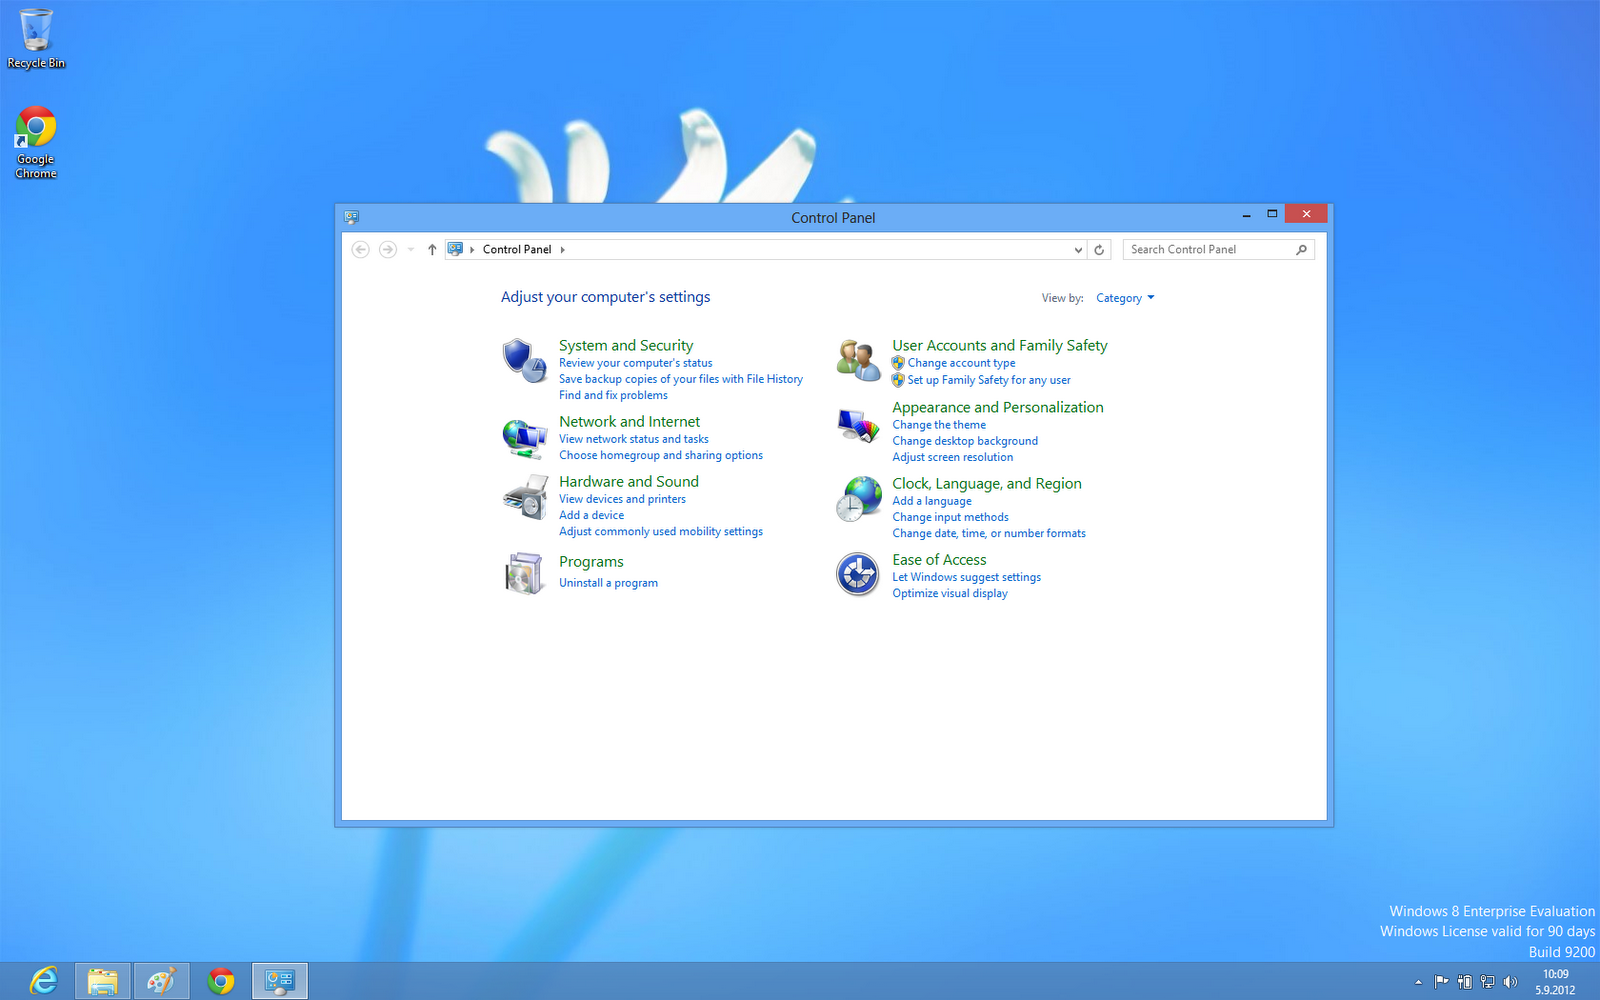Select the Recycle Bin desktop icon

pos(36,39)
